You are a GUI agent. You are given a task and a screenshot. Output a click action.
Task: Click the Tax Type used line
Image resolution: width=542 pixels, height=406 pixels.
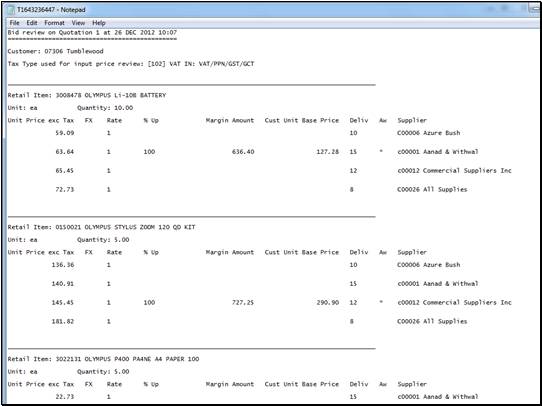pyautogui.click(x=131, y=64)
